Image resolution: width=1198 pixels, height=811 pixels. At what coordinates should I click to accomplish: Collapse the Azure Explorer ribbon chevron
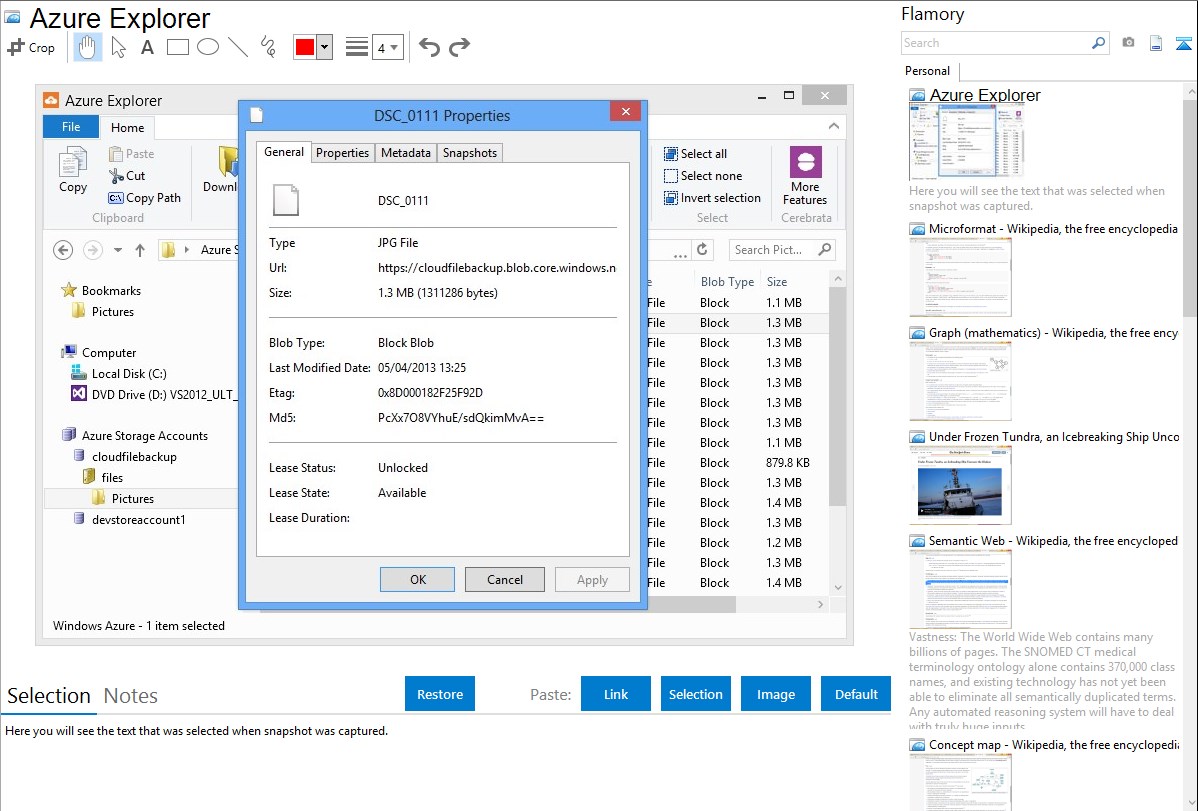(834, 126)
